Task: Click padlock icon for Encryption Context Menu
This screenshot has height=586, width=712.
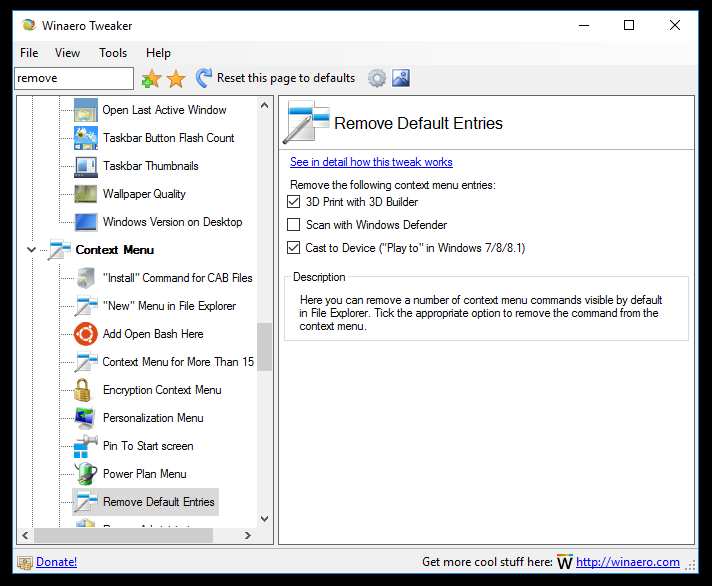Action: point(83,390)
